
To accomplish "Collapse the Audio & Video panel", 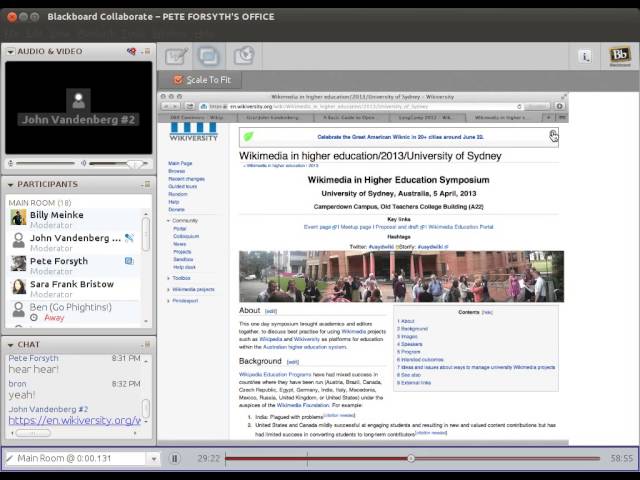I will [11, 52].
